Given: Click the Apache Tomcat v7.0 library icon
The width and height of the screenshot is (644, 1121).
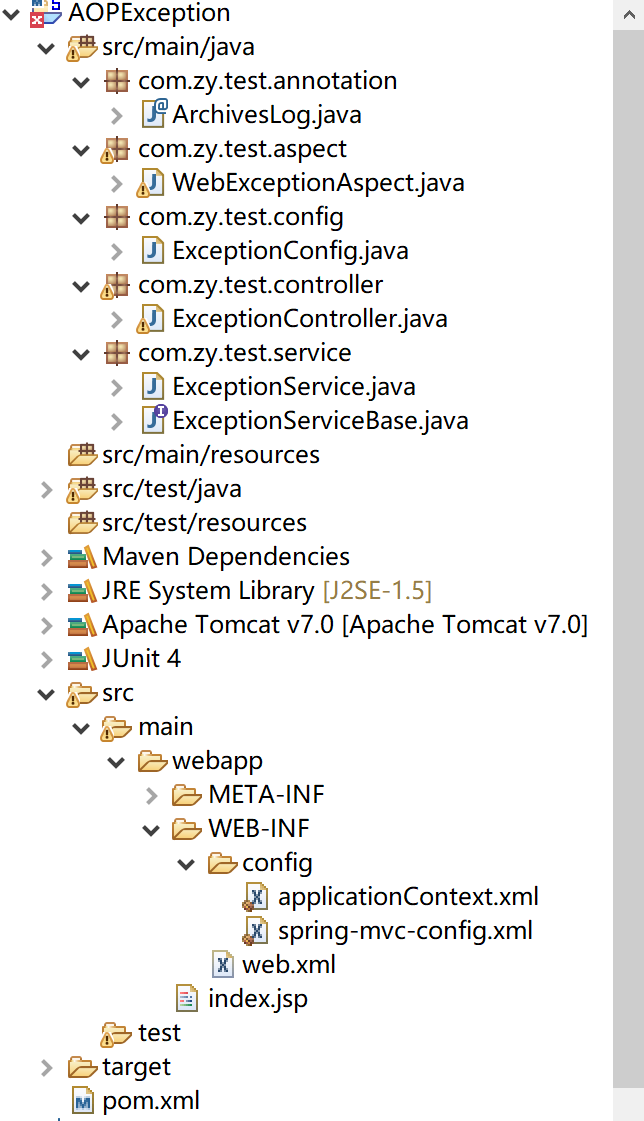Looking at the screenshot, I should [82, 624].
